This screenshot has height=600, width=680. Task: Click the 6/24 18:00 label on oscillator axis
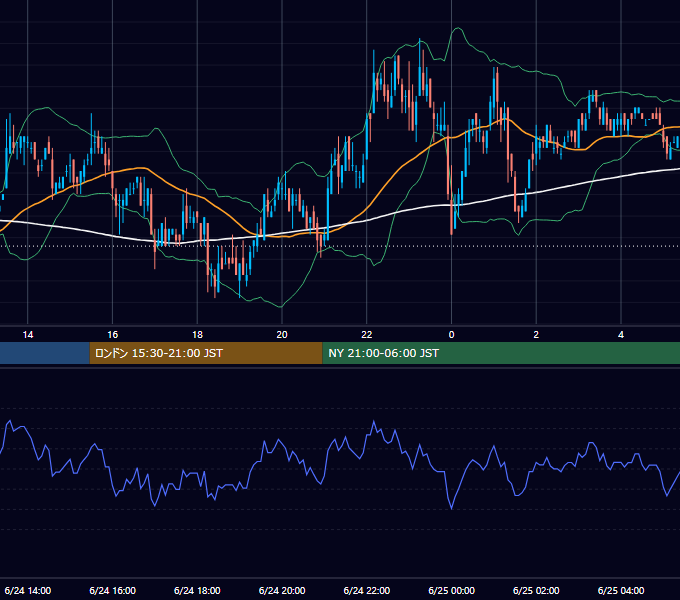tap(197, 590)
